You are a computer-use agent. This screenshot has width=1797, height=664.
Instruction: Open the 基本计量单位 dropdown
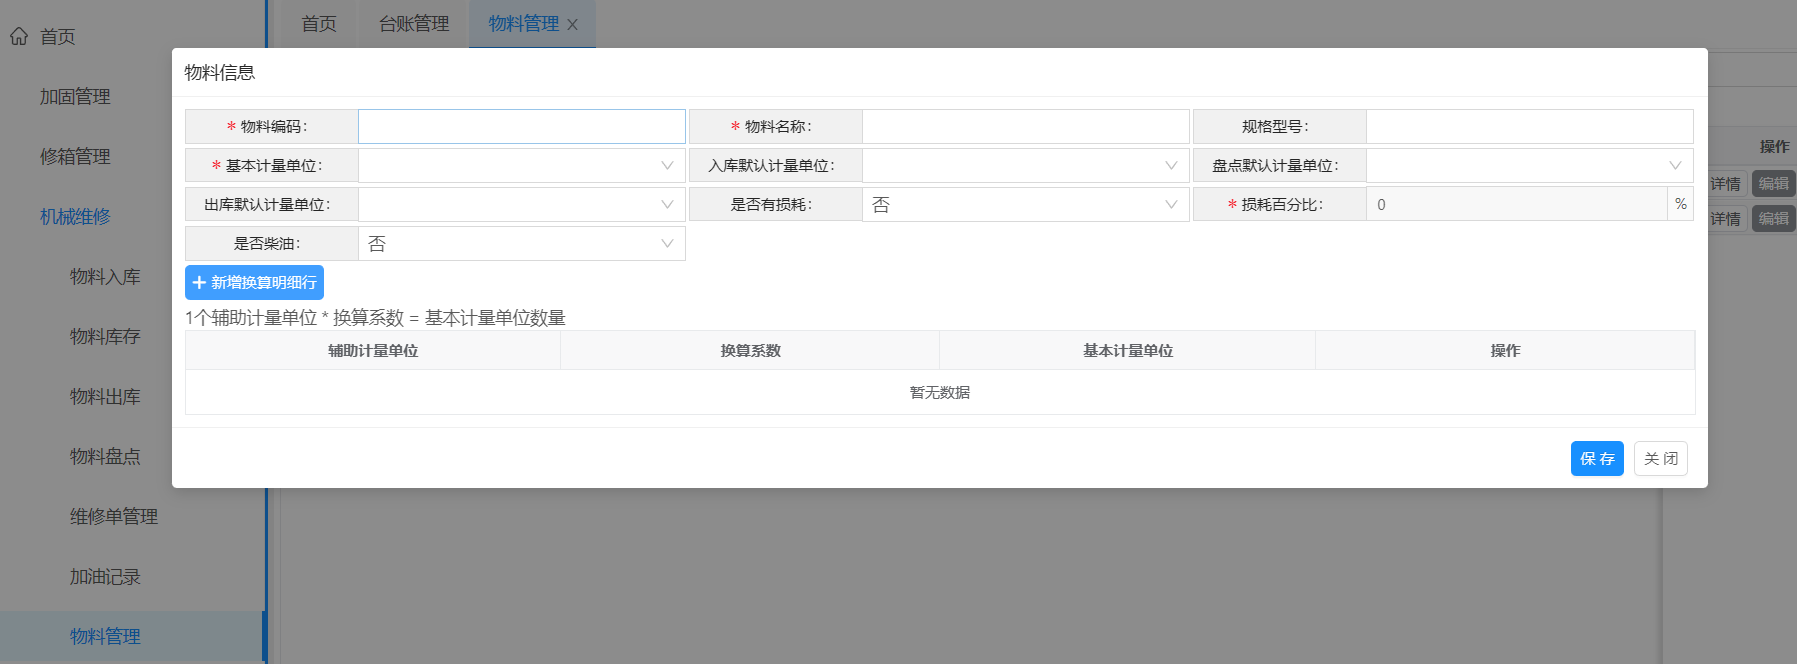point(521,166)
